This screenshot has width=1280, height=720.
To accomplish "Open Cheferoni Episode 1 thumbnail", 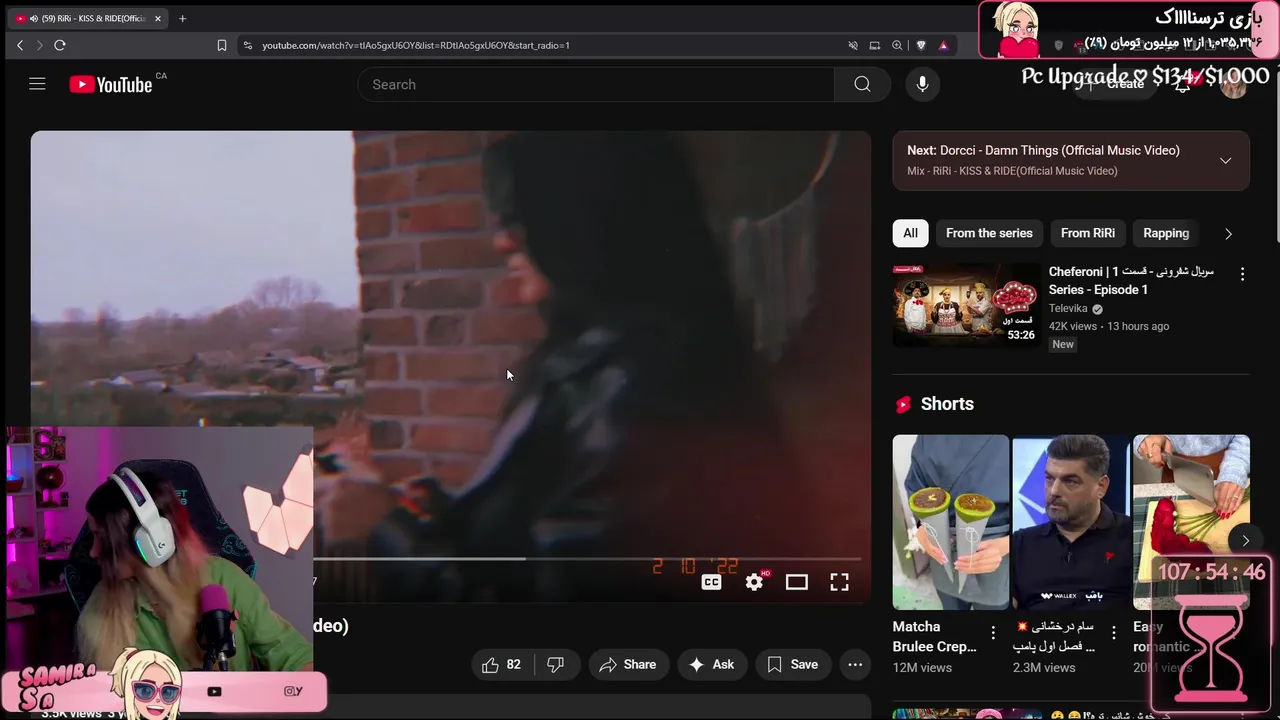I will coord(967,305).
